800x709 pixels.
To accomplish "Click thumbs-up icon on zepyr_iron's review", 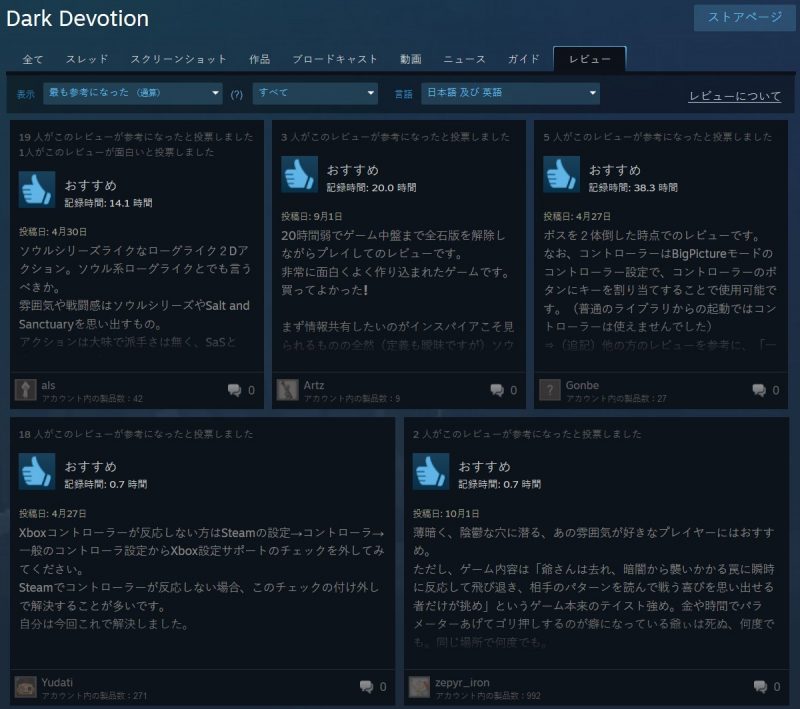I will coord(431,471).
